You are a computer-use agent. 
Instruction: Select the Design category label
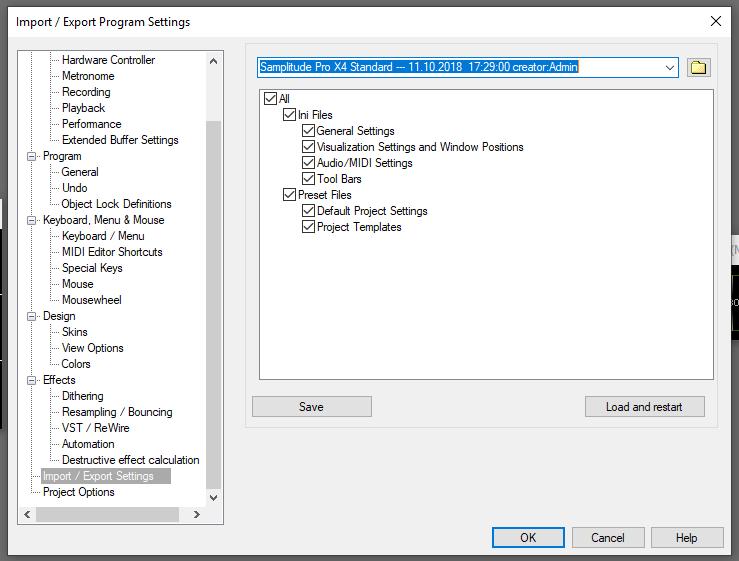tap(59, 316)
